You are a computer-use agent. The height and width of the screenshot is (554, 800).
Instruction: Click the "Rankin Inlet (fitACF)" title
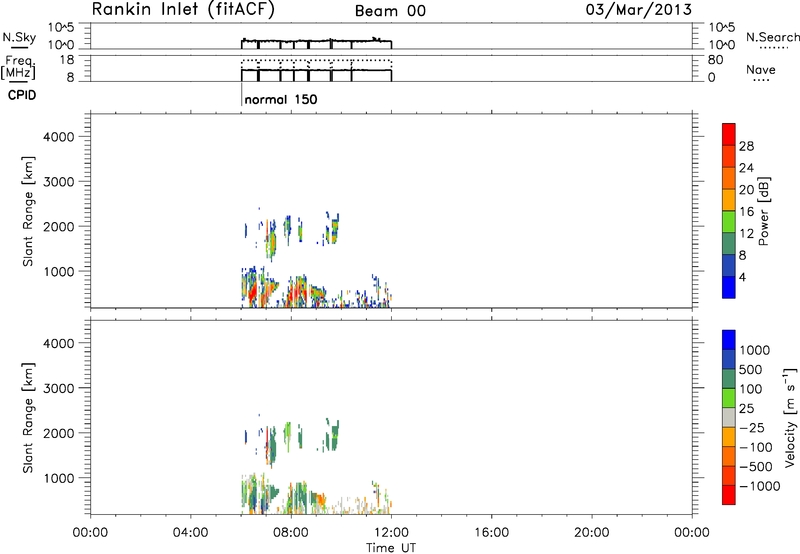coord(183,10)
